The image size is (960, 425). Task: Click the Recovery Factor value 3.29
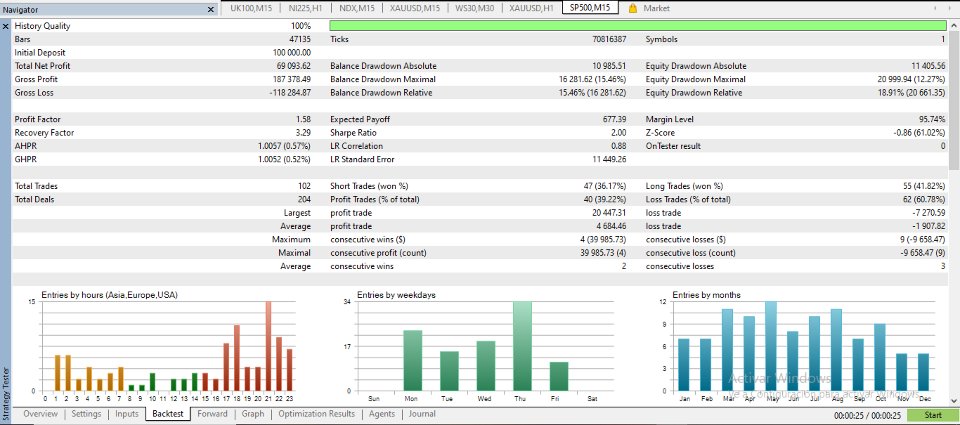[302, 133]
